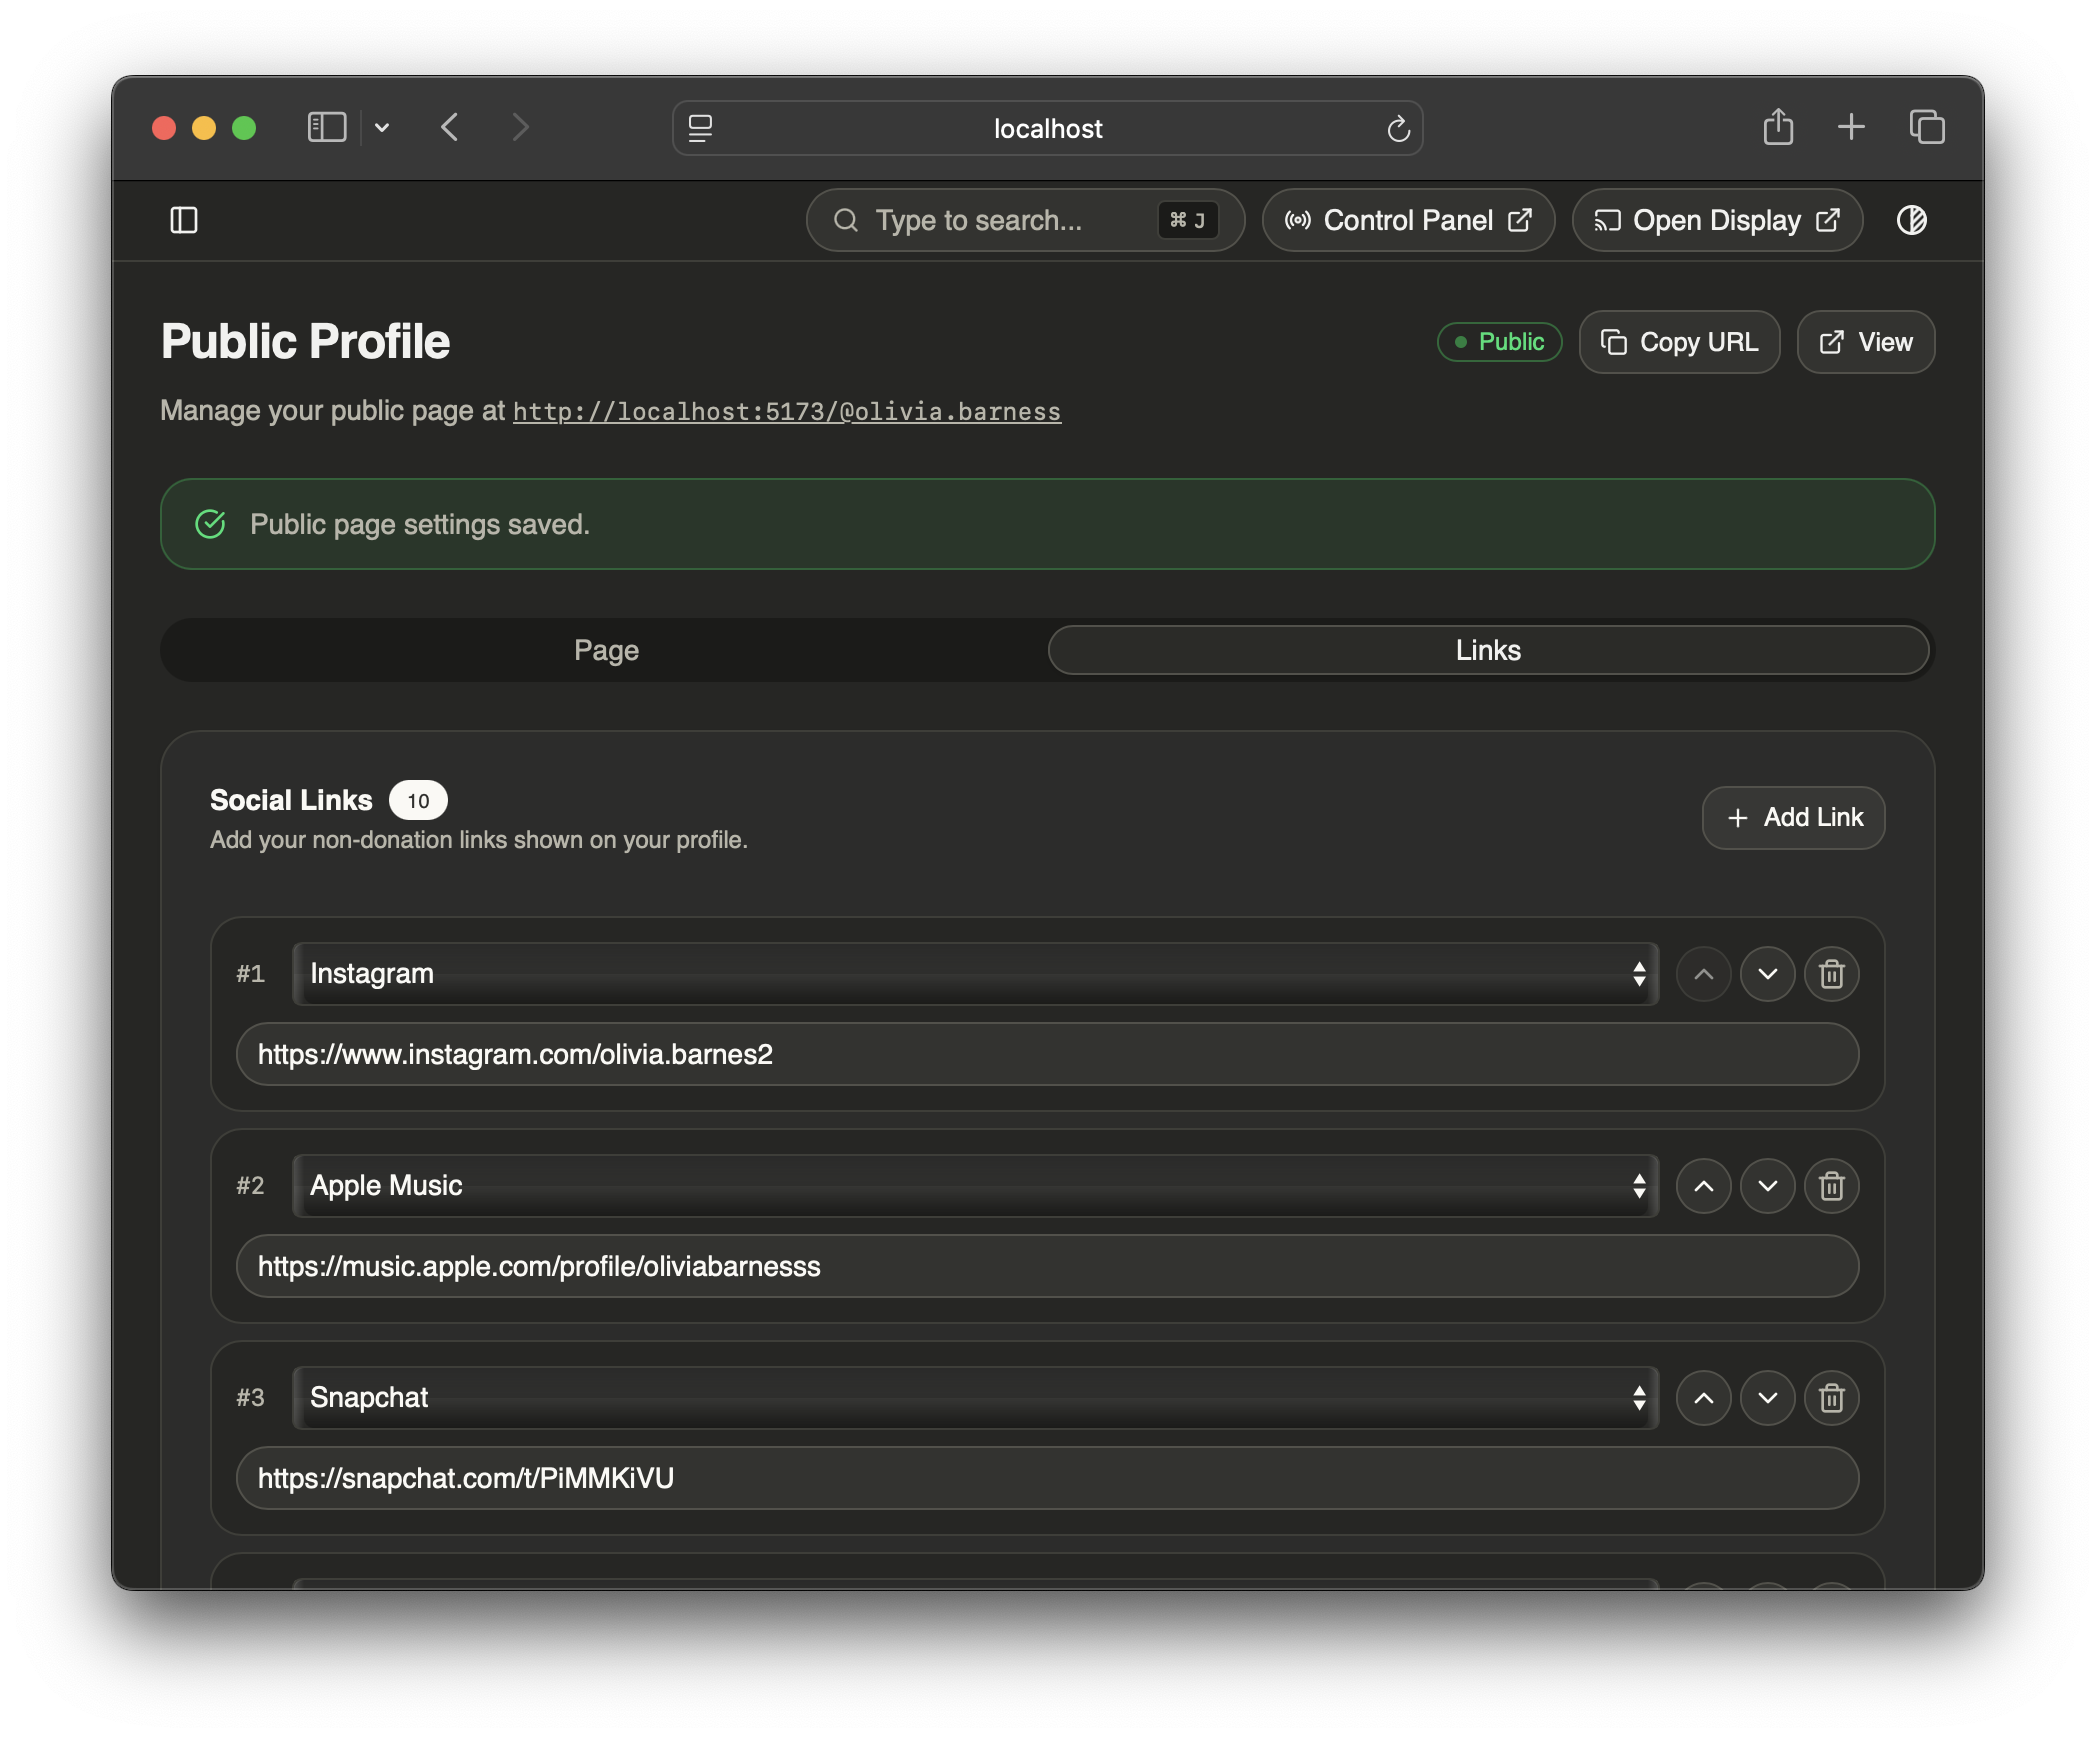This screenshot has width=2096, height=1738.
Task: Click the Copy URL button
Action: pos(1679,342)
